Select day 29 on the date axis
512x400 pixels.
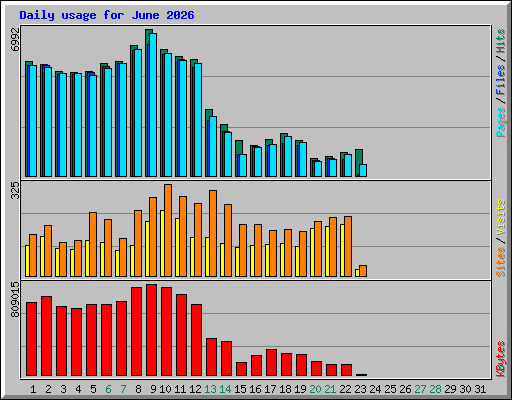(450, 389)
